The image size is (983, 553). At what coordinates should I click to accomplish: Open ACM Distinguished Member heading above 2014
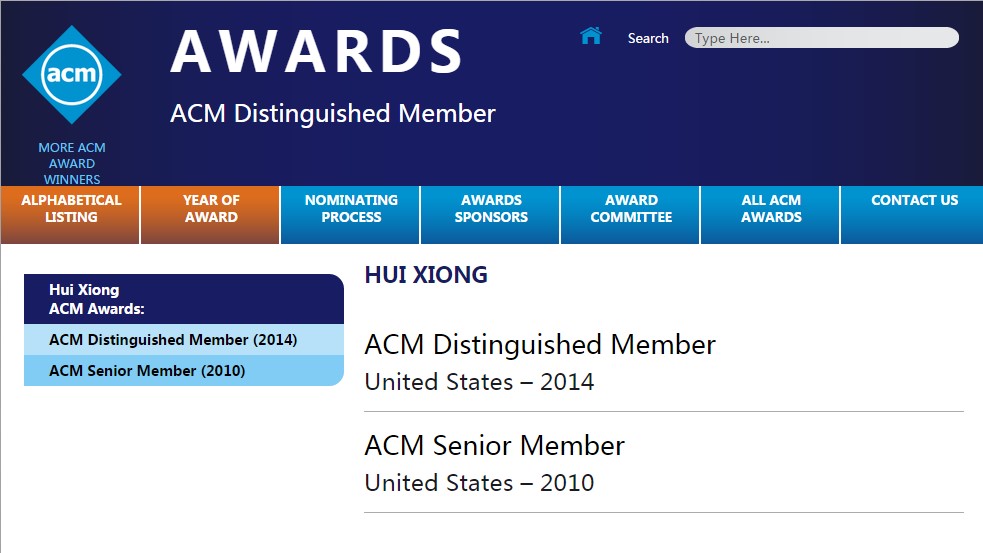pos(540,345)
